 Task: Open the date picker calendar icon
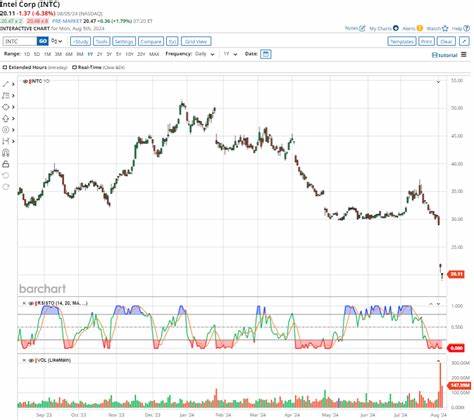[266, 54]
